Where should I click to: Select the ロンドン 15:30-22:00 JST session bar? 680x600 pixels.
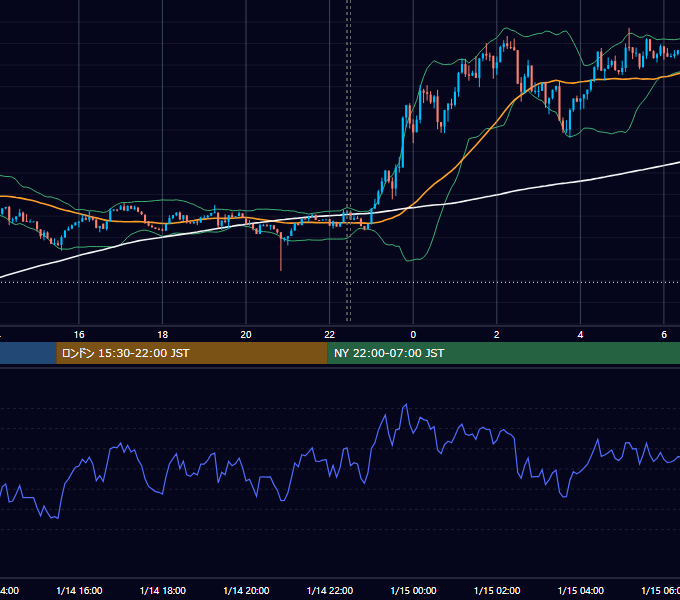click(x=192, y=353)
